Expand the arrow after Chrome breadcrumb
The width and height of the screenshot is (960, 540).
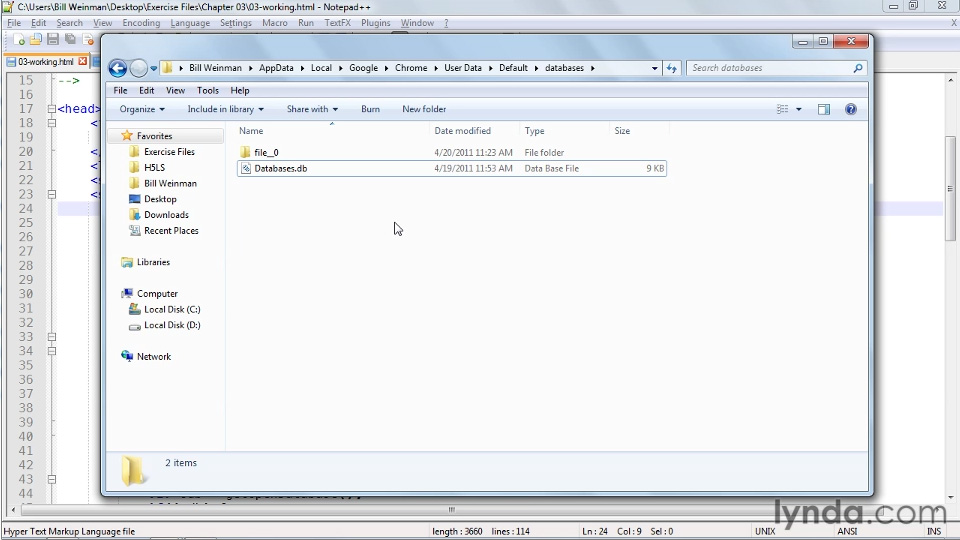click(x=436, y=68)
